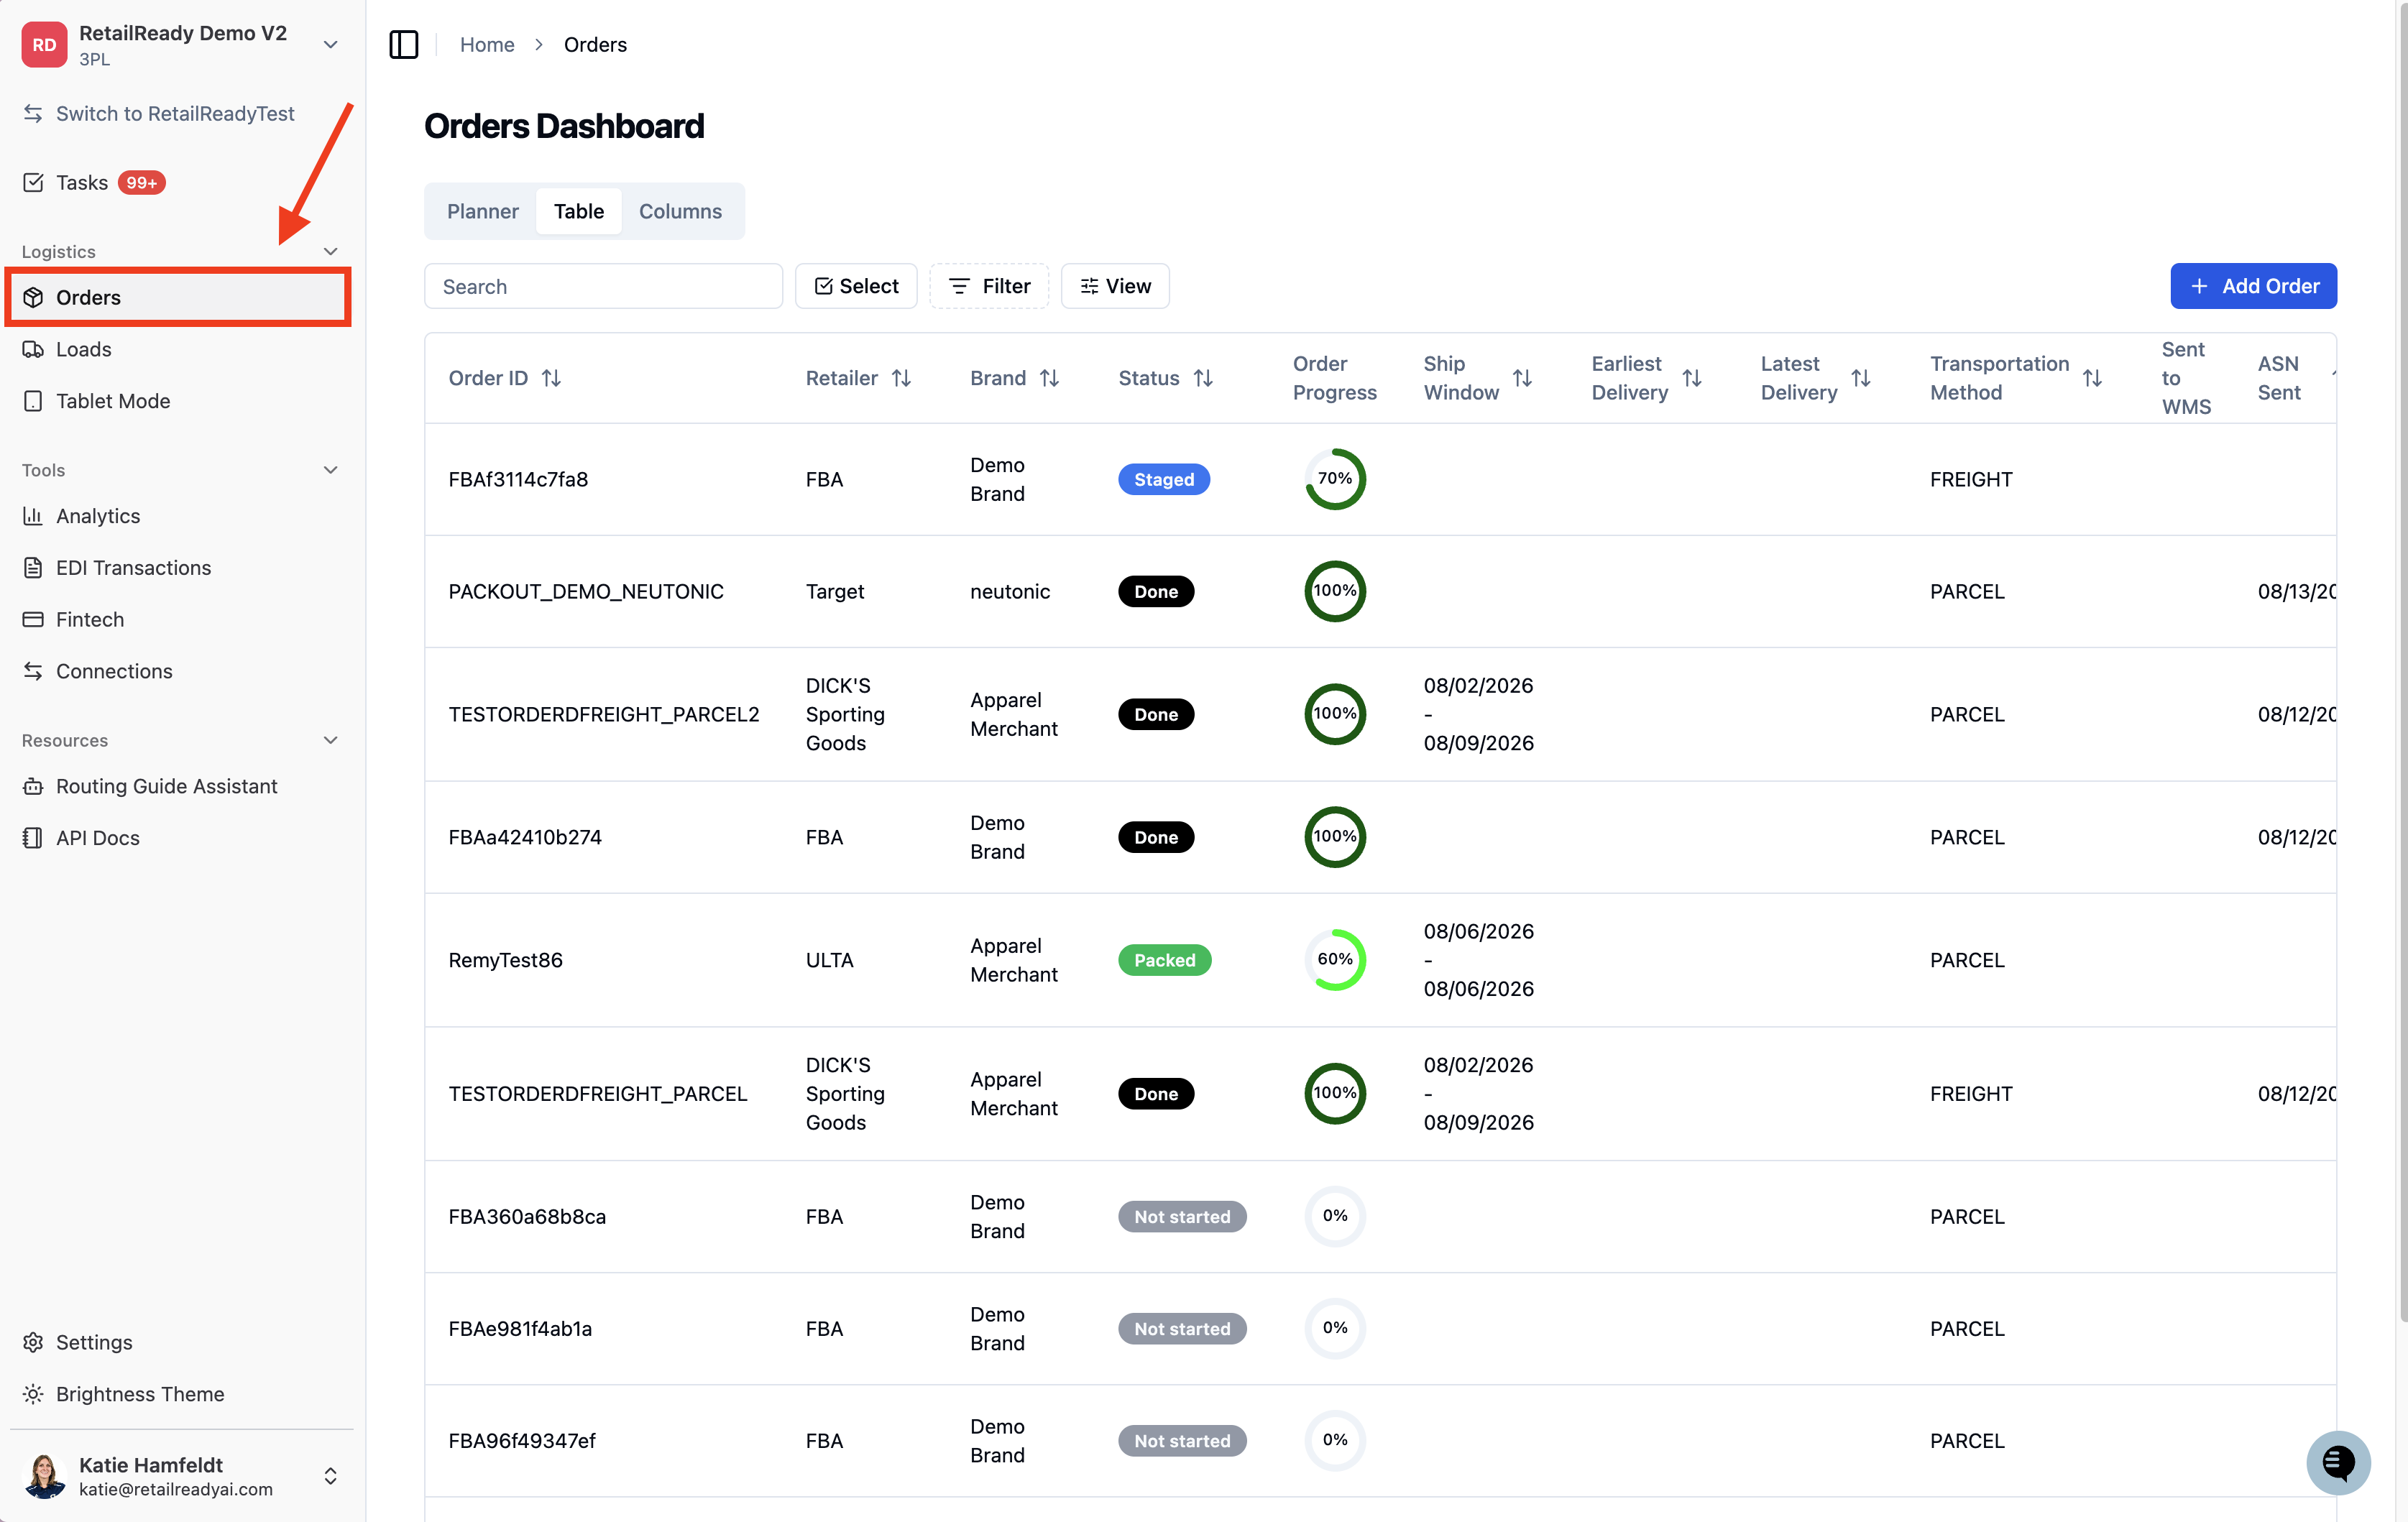Focus the Search input field
The height and width of the screenshot is (1522, 2408).
603,286
